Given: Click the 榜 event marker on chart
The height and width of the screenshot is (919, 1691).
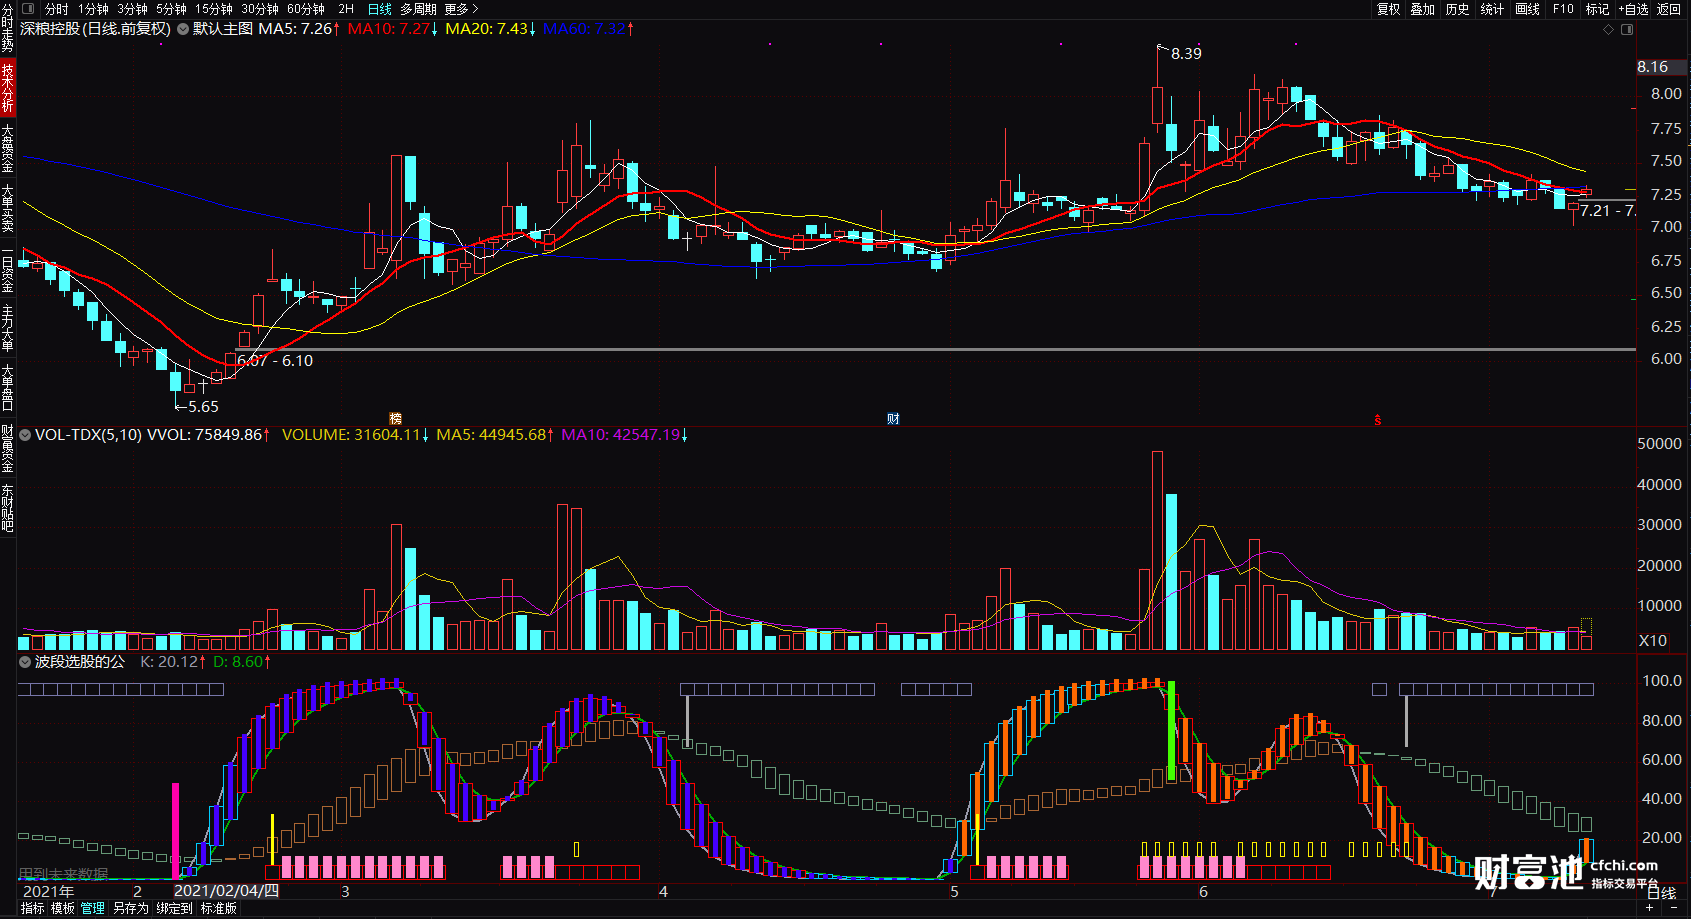Looking at the screenshot, I should coord(396,418).
